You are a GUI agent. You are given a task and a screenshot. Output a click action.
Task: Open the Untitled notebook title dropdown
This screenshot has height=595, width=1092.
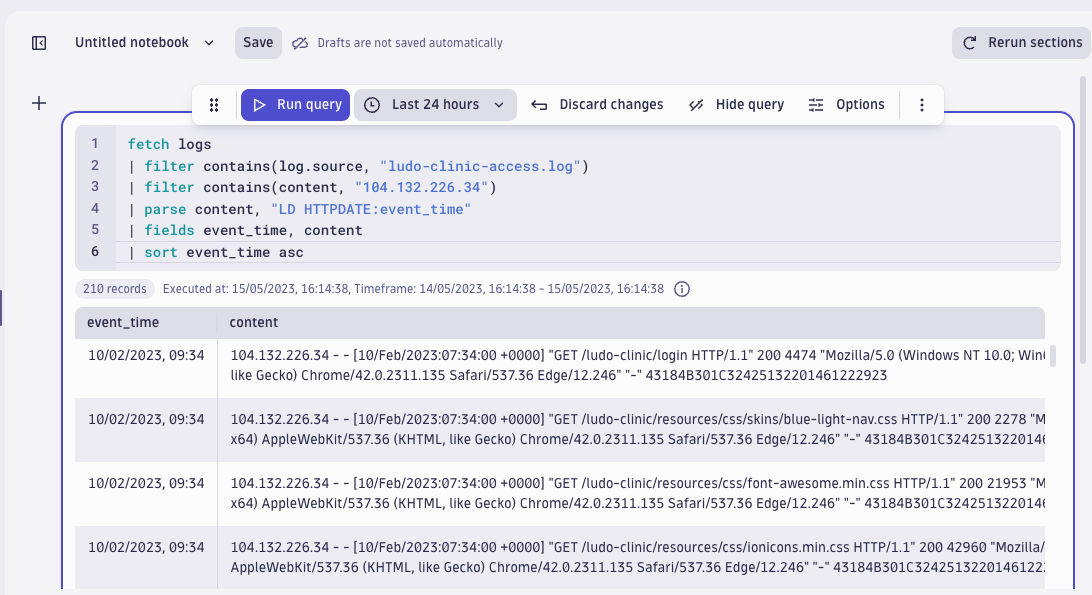tap(207, 42)
